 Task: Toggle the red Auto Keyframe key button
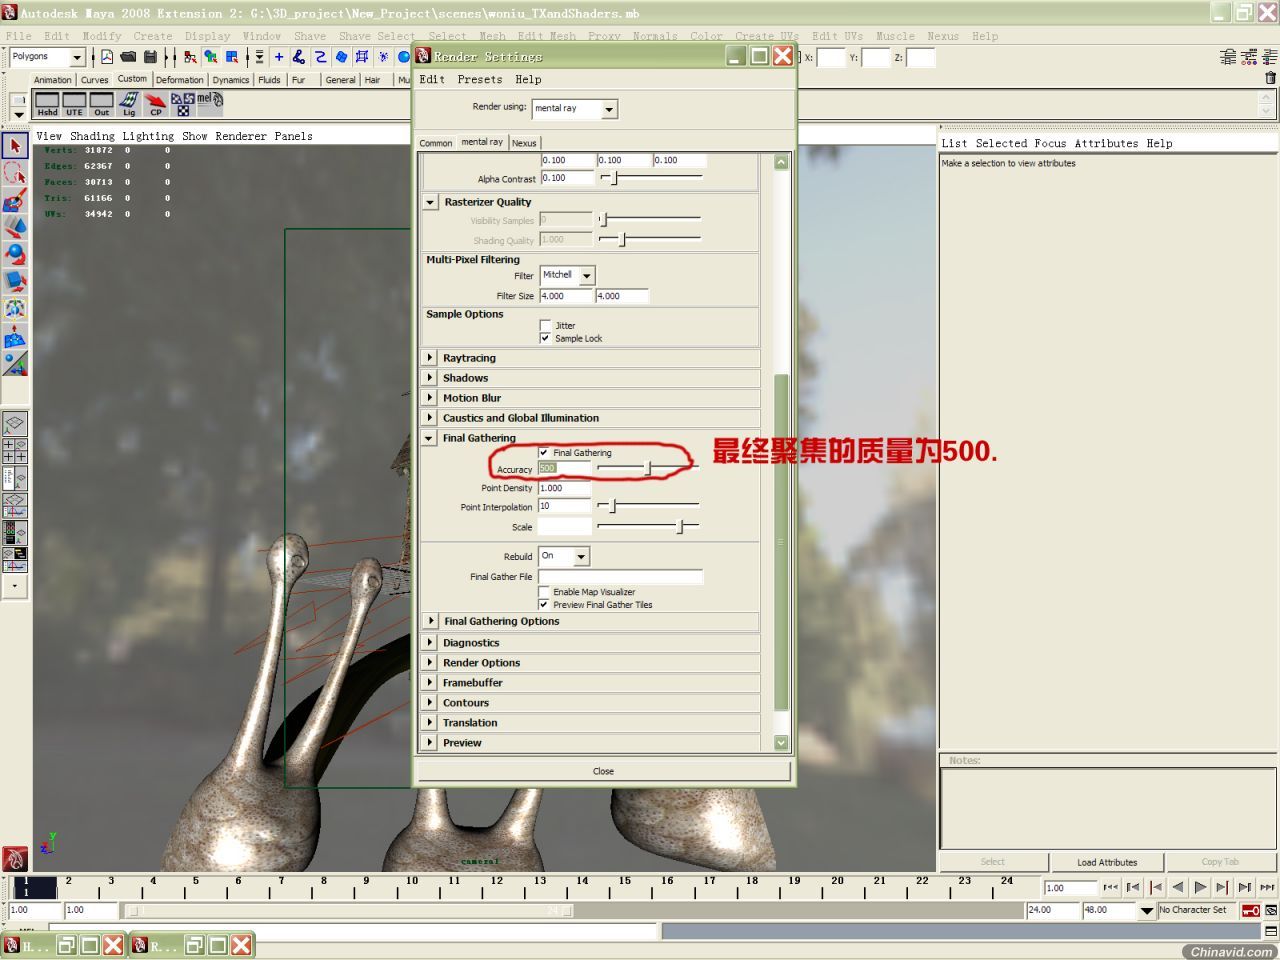1250,911
